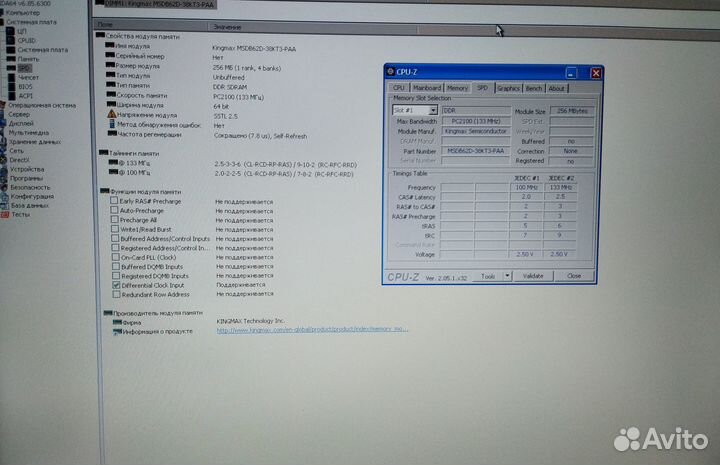Screen dimensions: 720x465
Task: Toggle the Buffered DQMB Inputs checkbox
Action: (x=116, y=266)
